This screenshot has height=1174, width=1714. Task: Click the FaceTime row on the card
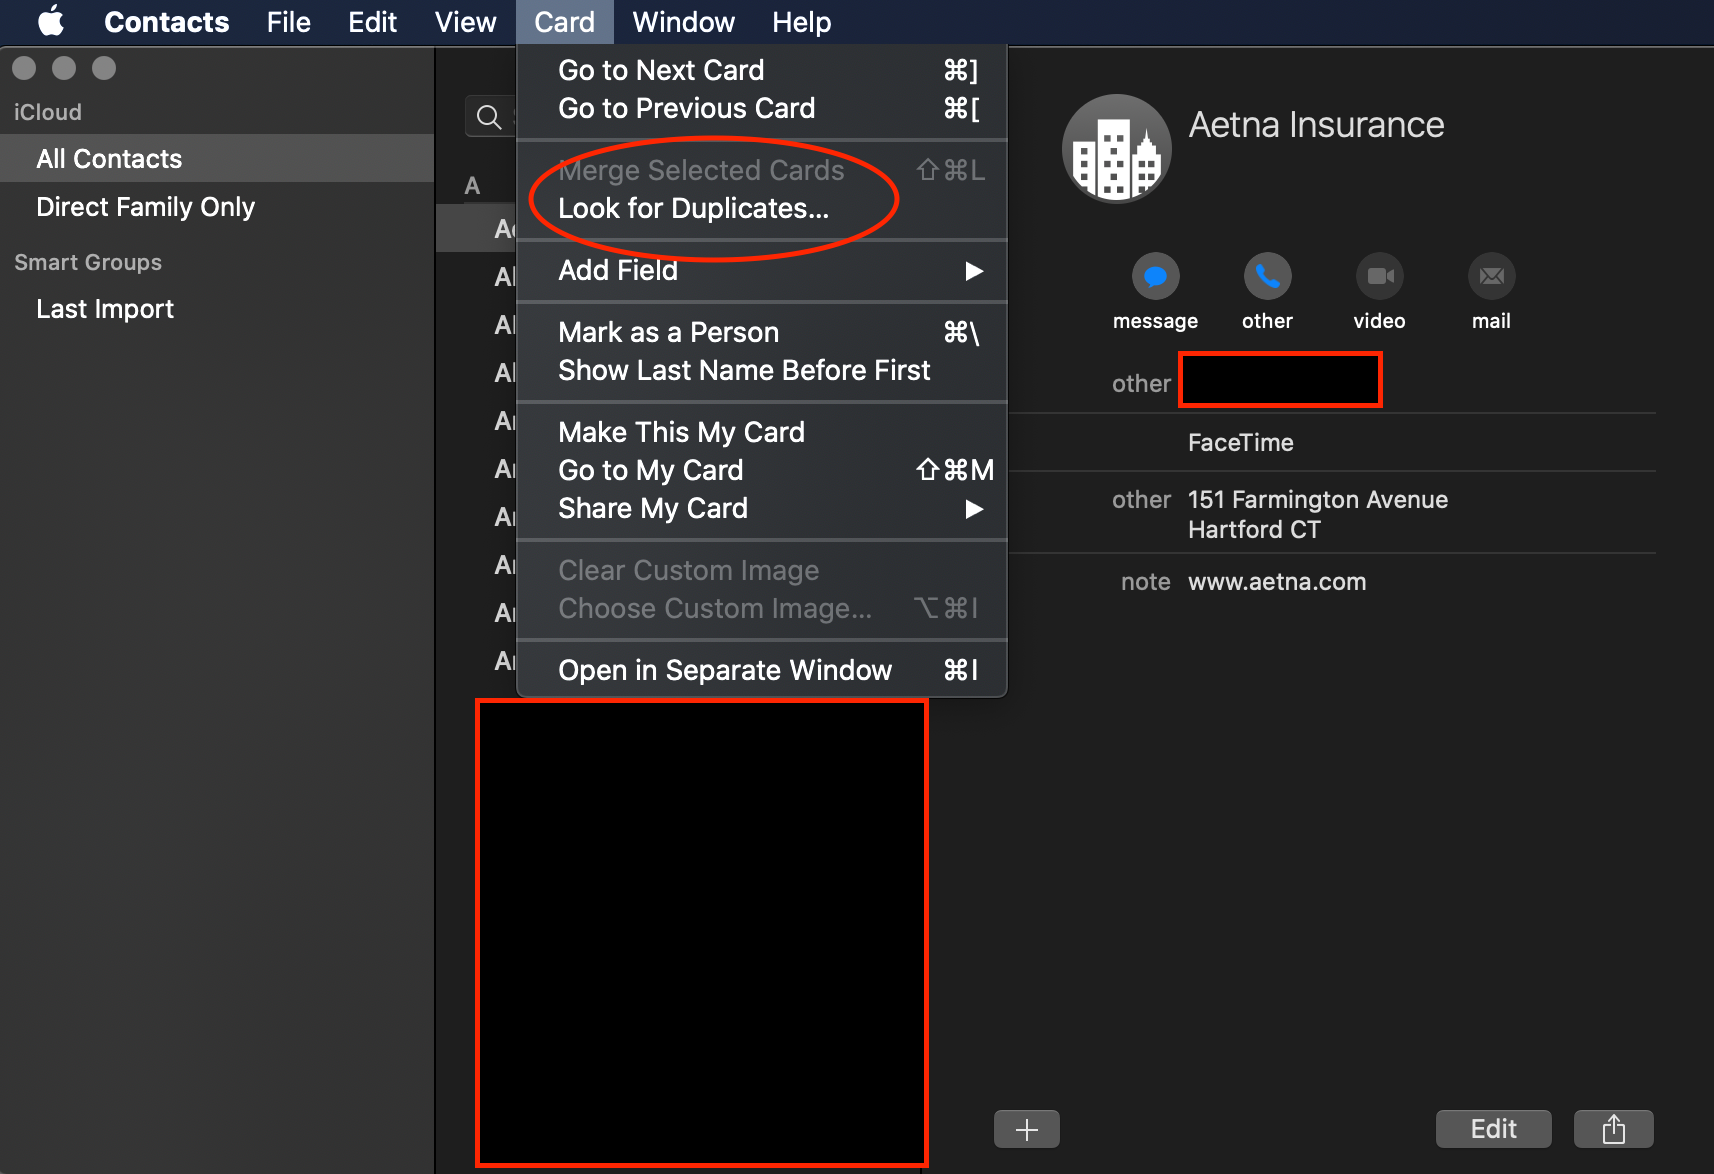pyautogui.click(x=1240, y=443)
